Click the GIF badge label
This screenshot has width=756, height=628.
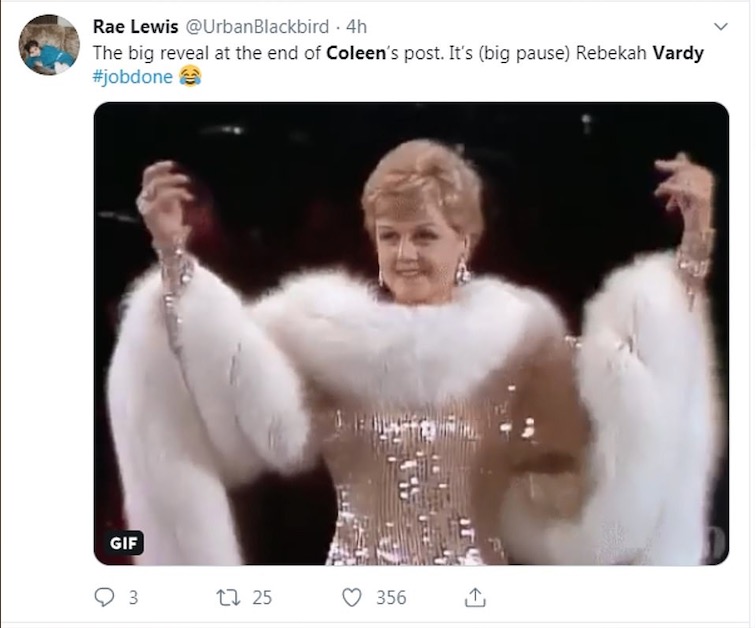[125, 543]
